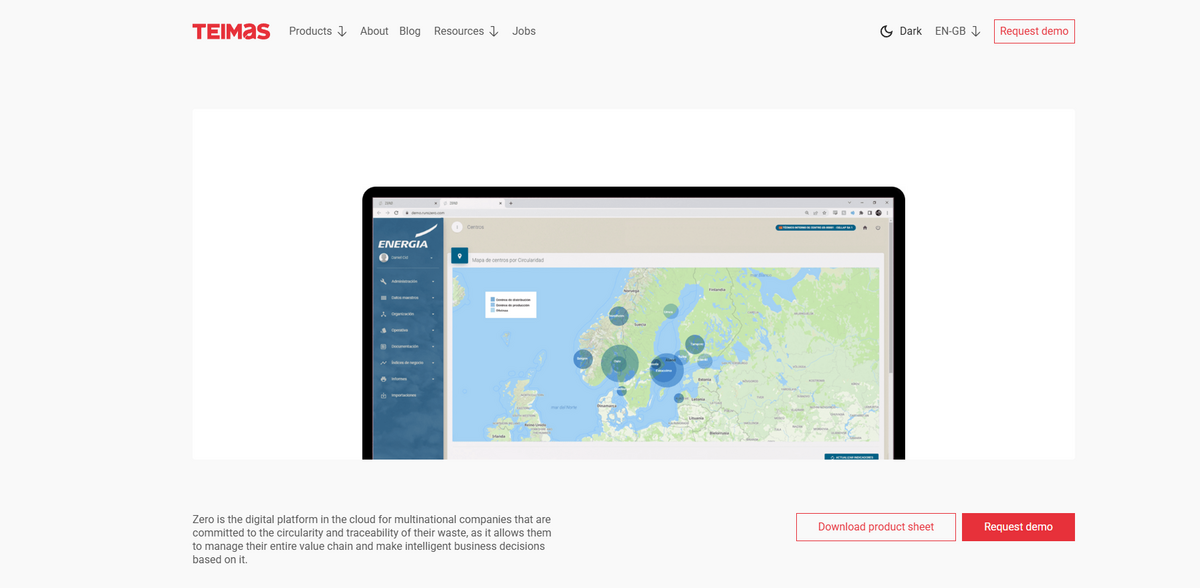The height and width of the screenshot is (588, 1200).
Task: Open the Blog menu item
Action: point(410,31)
